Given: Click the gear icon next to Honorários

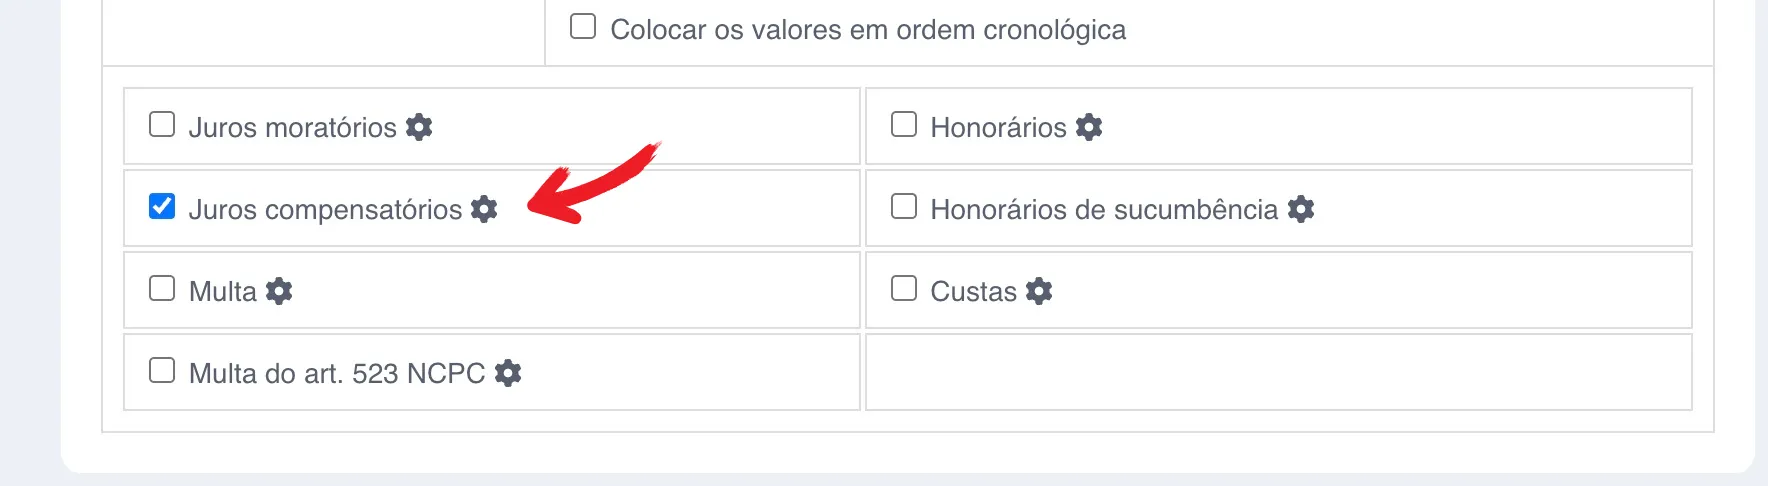Looking at the screenshot, I should coord(1089,127).
